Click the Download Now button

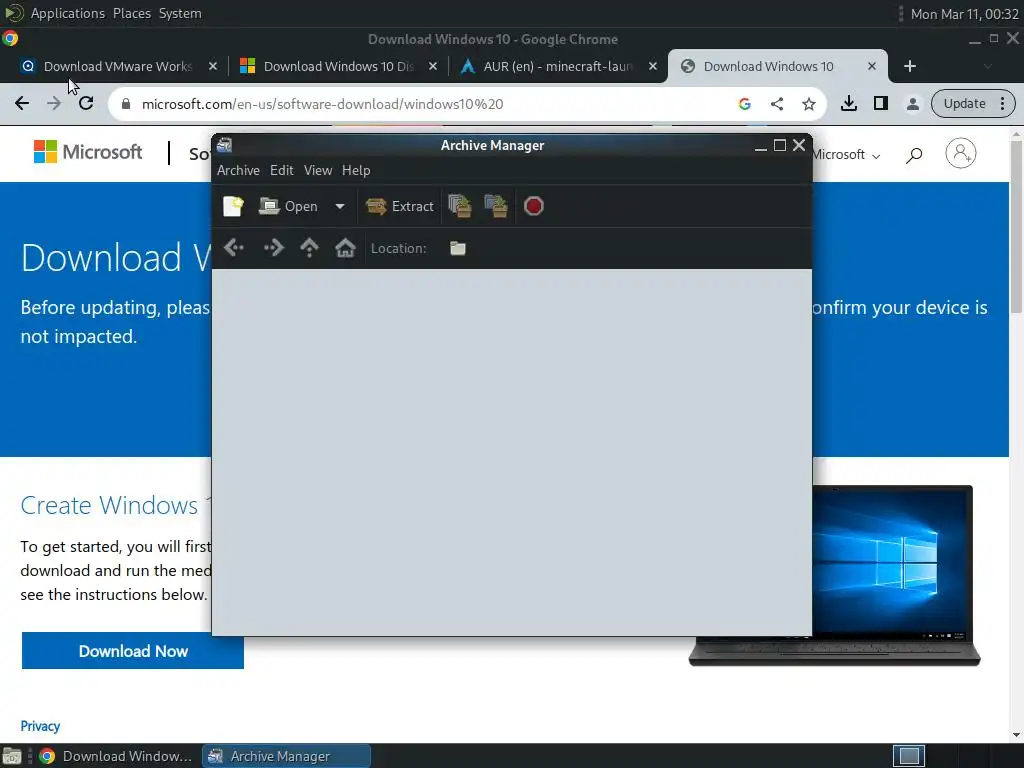[x=133, y=650]
